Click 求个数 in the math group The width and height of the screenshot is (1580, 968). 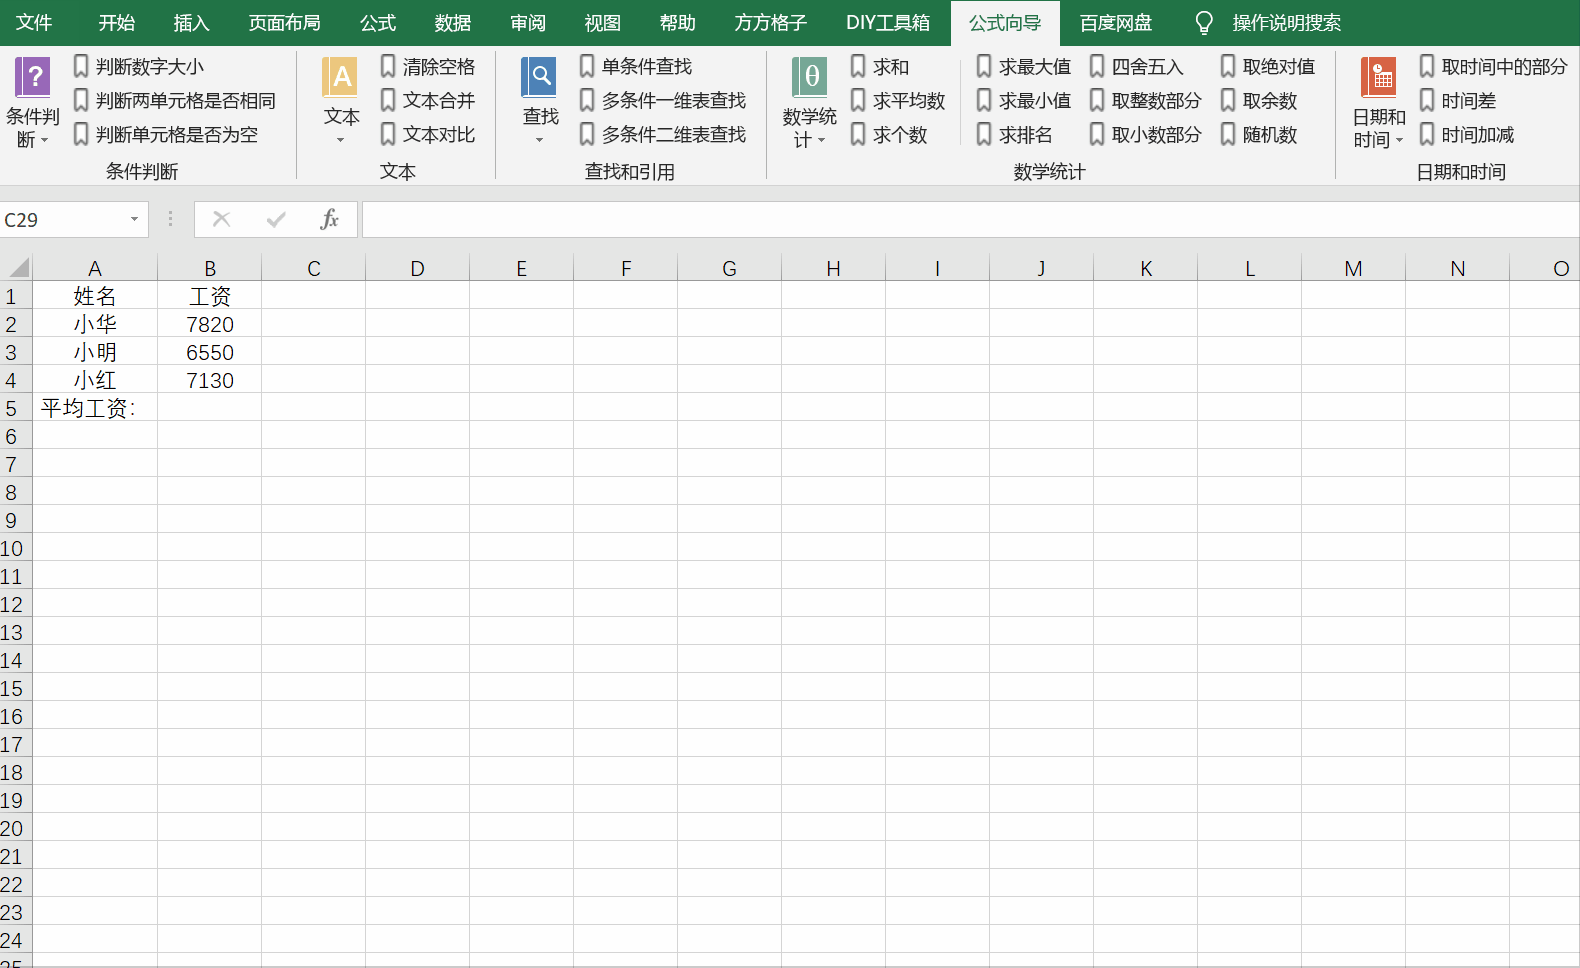(889, 134)
